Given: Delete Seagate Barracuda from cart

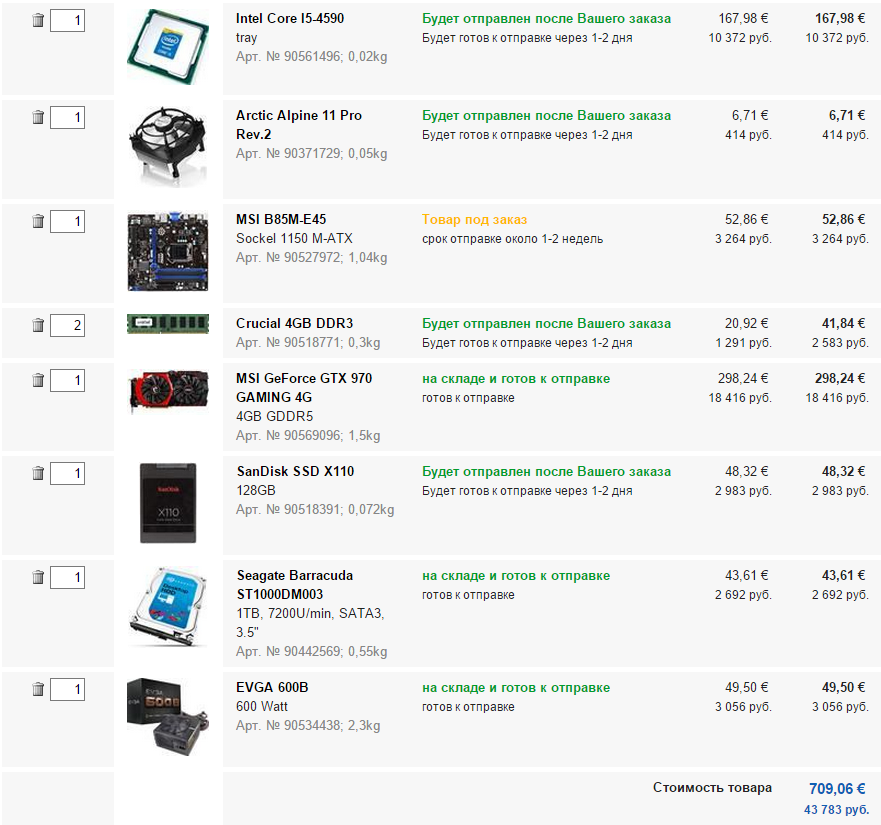Looking at the screenshot, I should pyautogui.click(x=38, y=577).
